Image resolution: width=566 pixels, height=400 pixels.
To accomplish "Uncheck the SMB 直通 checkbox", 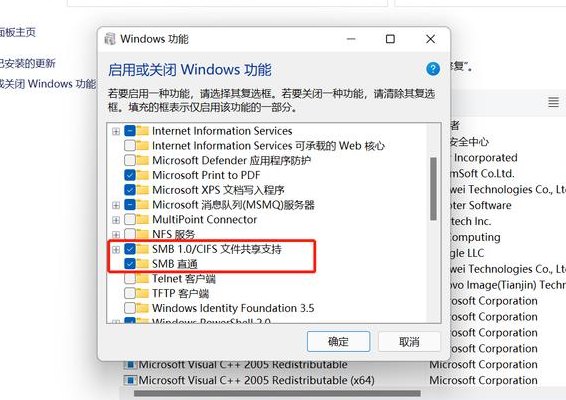I will (130, 264).
